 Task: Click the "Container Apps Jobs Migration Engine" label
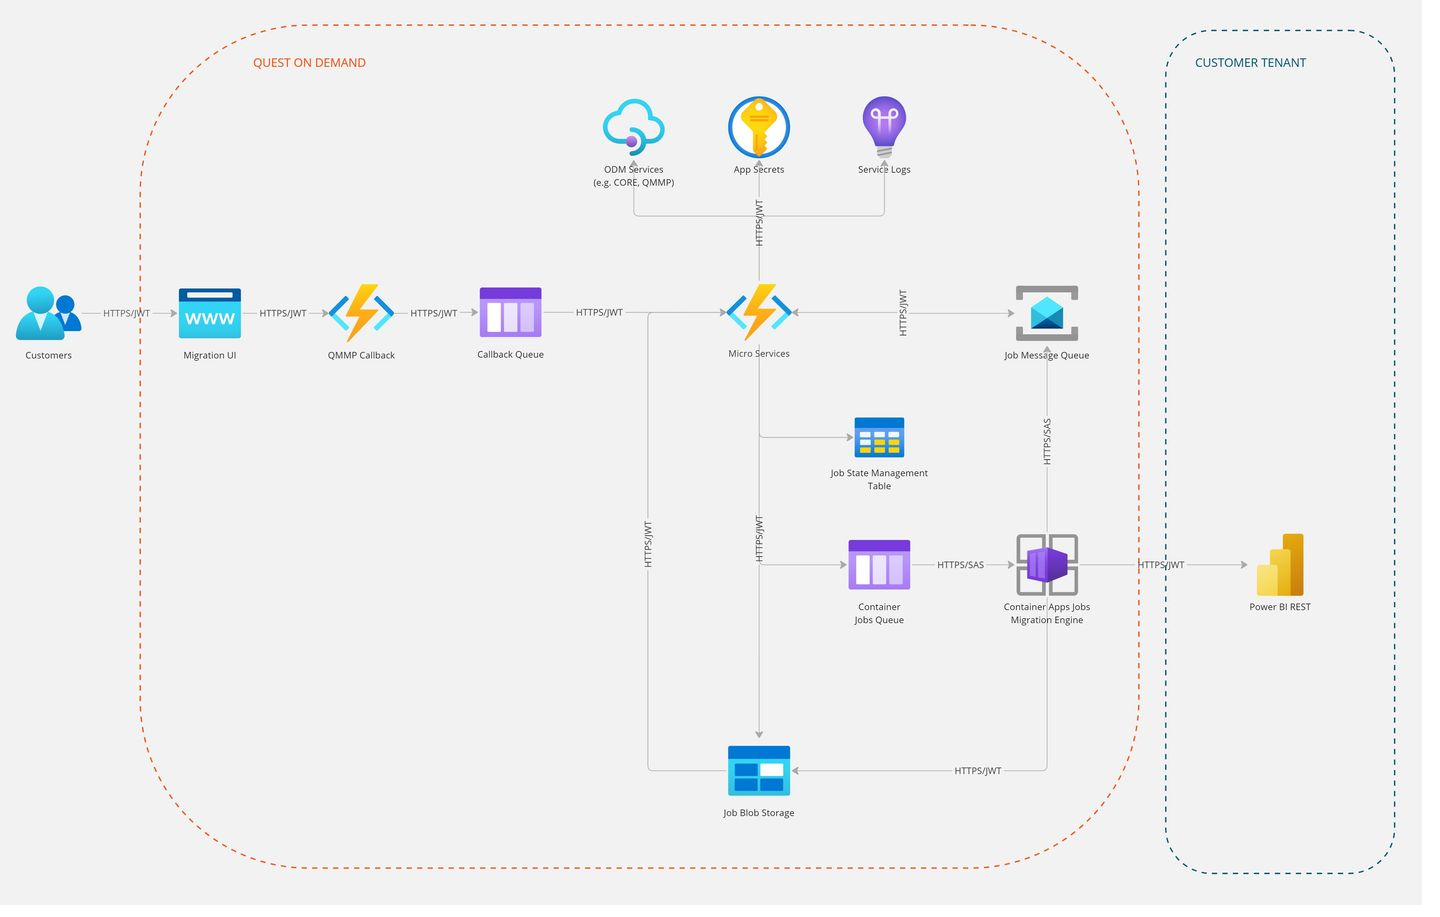1047,613
